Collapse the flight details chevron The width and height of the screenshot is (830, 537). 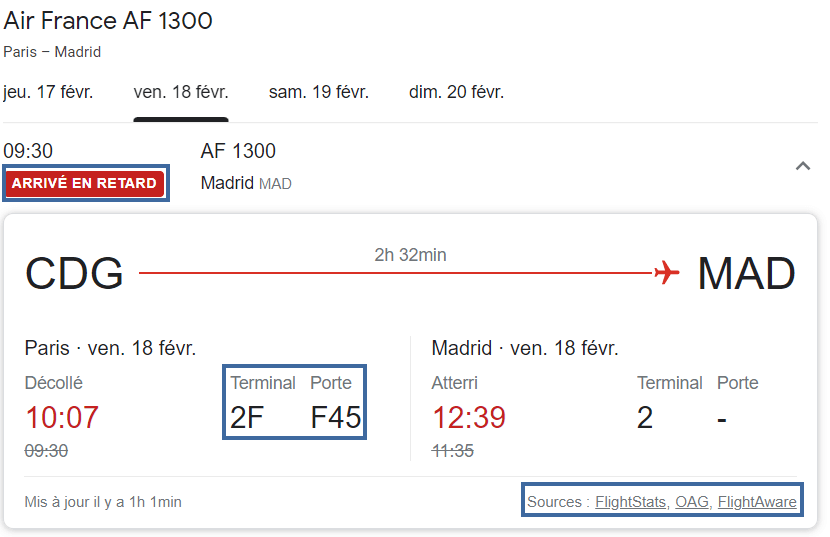pyautogui.click(x=802, y=166)
